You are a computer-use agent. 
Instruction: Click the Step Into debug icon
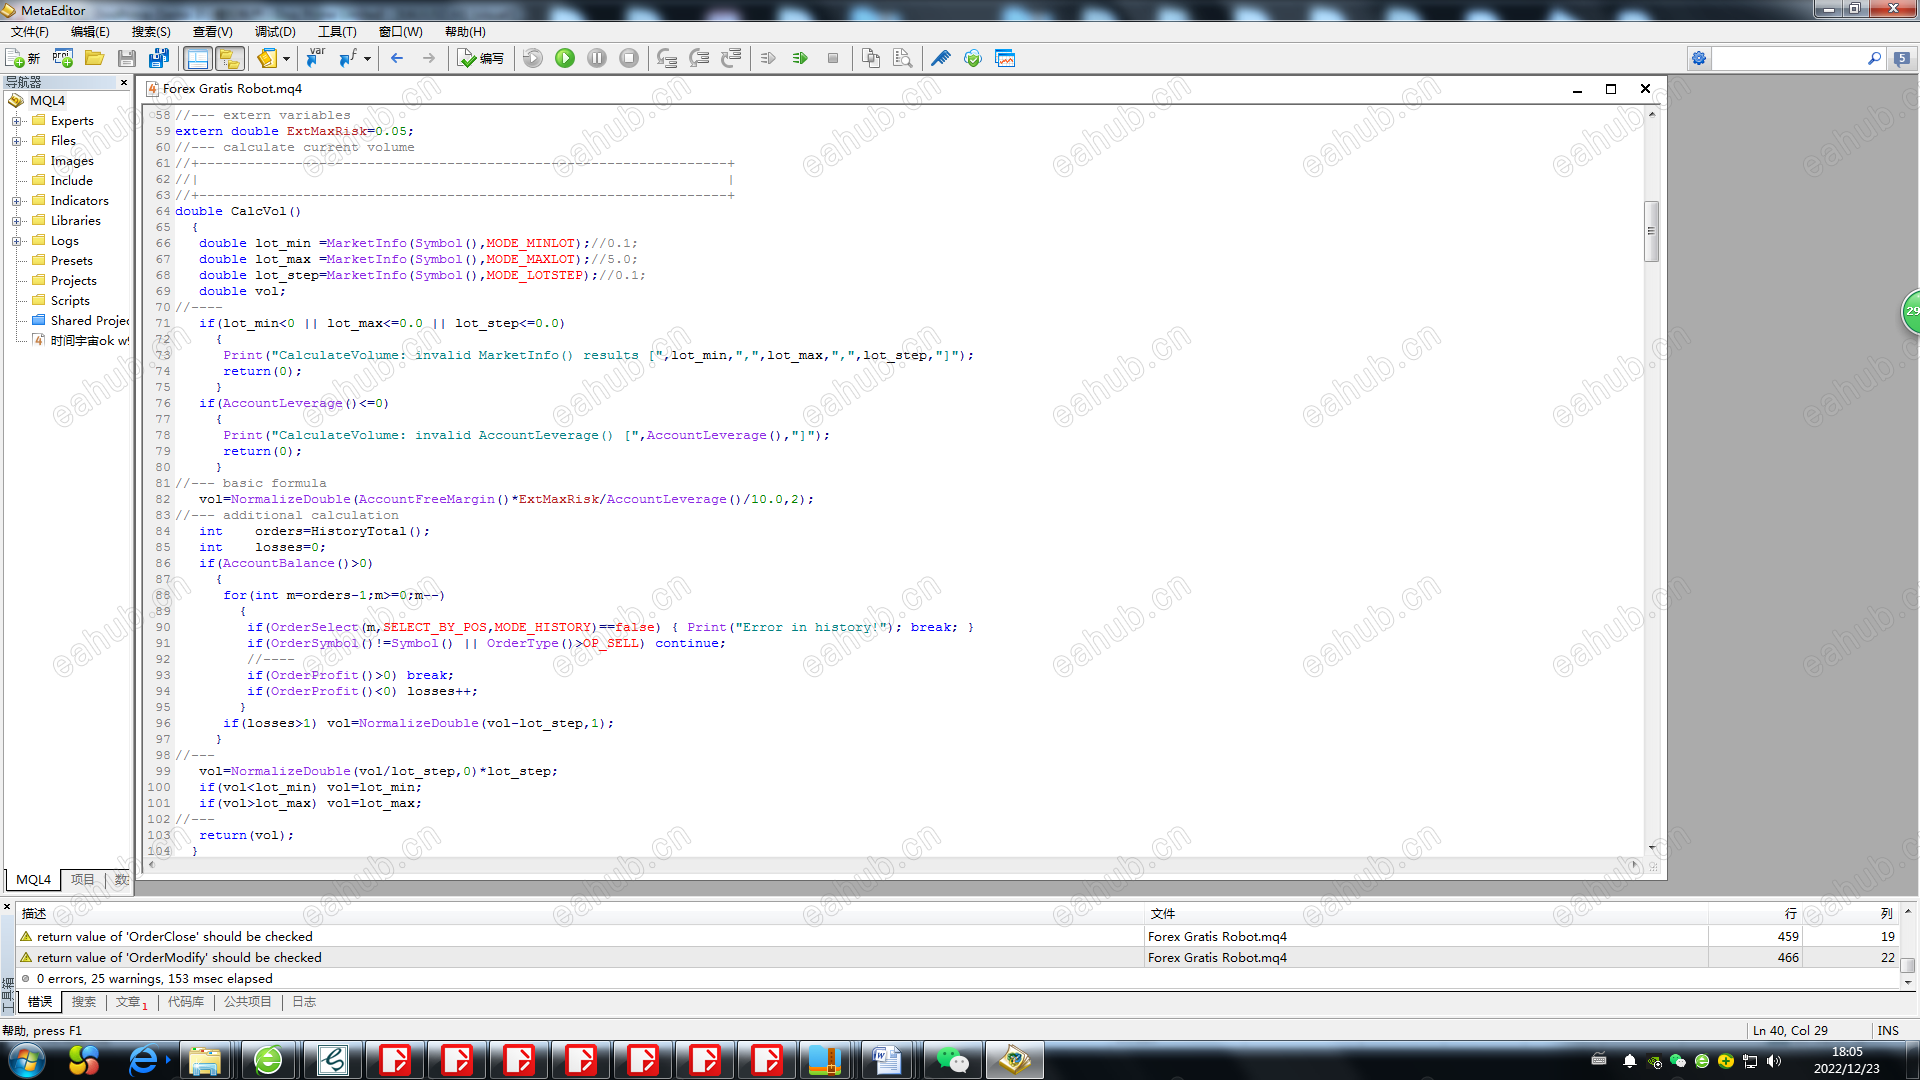pos(667,58)
